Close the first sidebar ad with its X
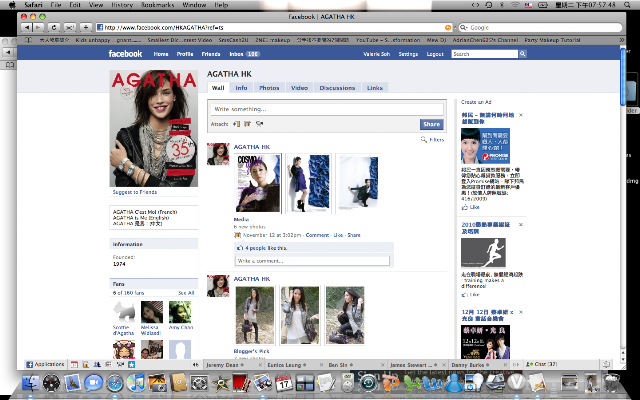This screenshot has width=640, height=400. coord(521,115)
